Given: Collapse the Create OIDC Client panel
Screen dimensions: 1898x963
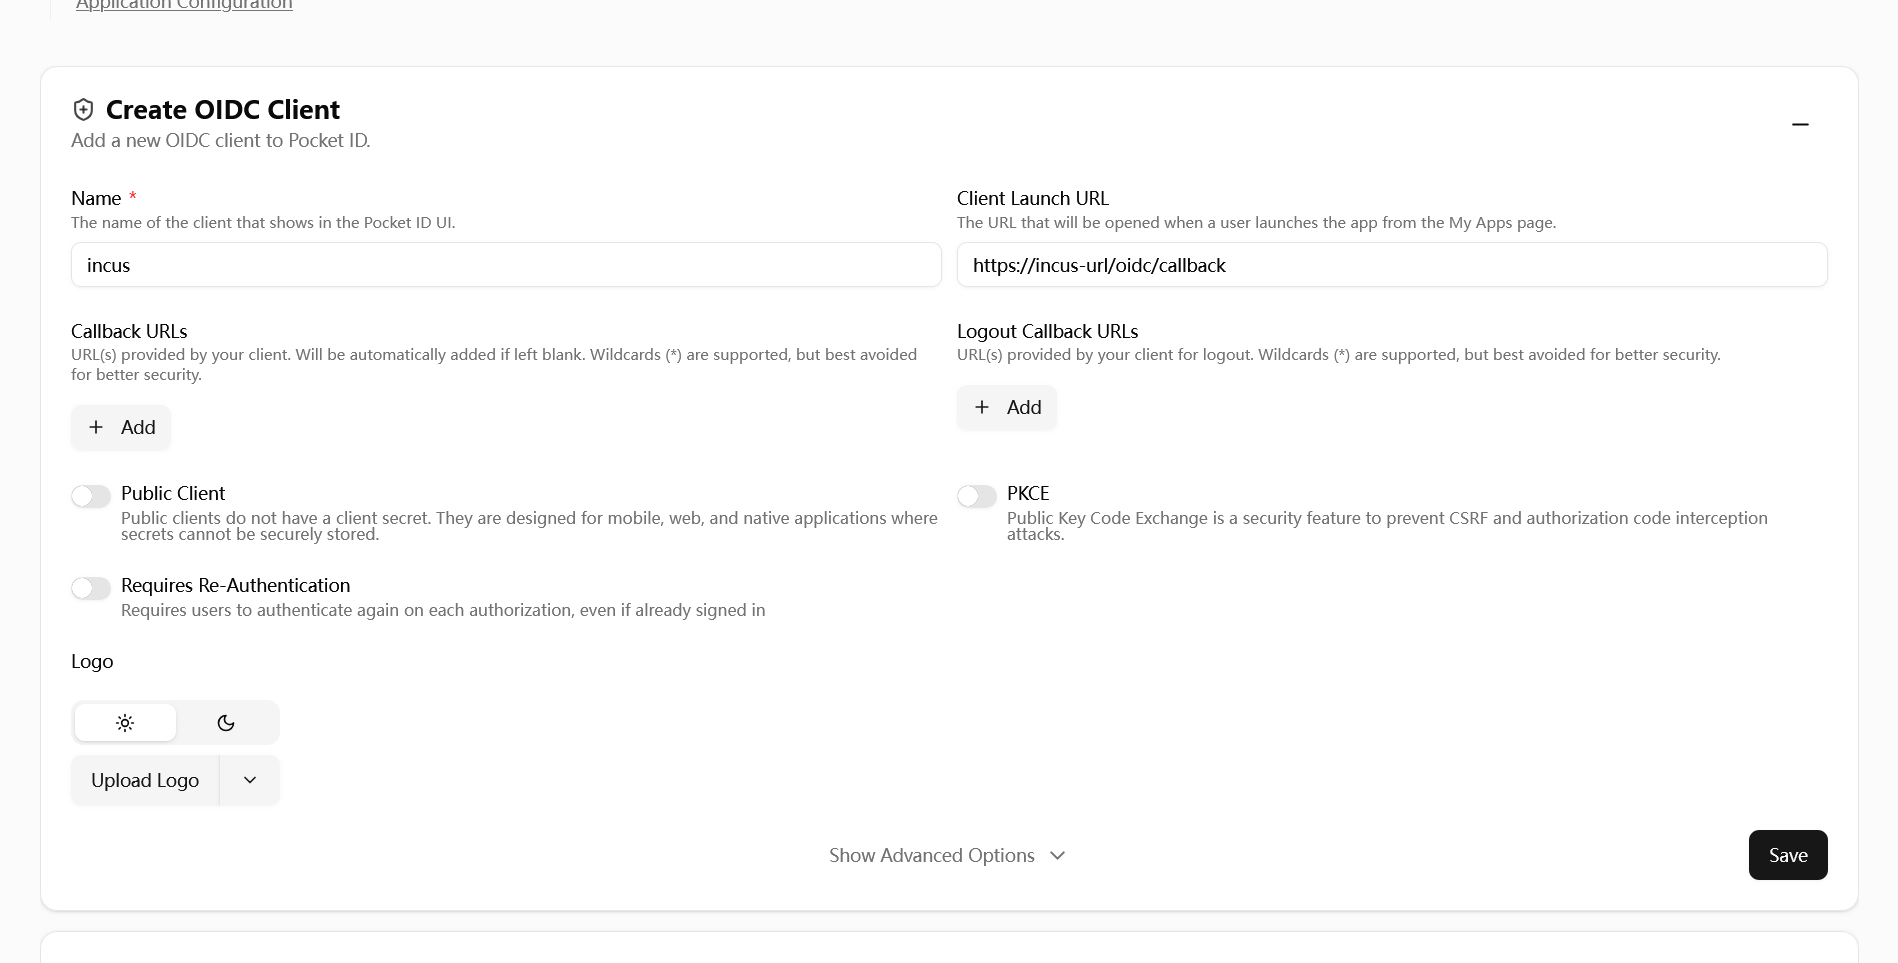Looking at the screenshot, I should [1800, 124].
